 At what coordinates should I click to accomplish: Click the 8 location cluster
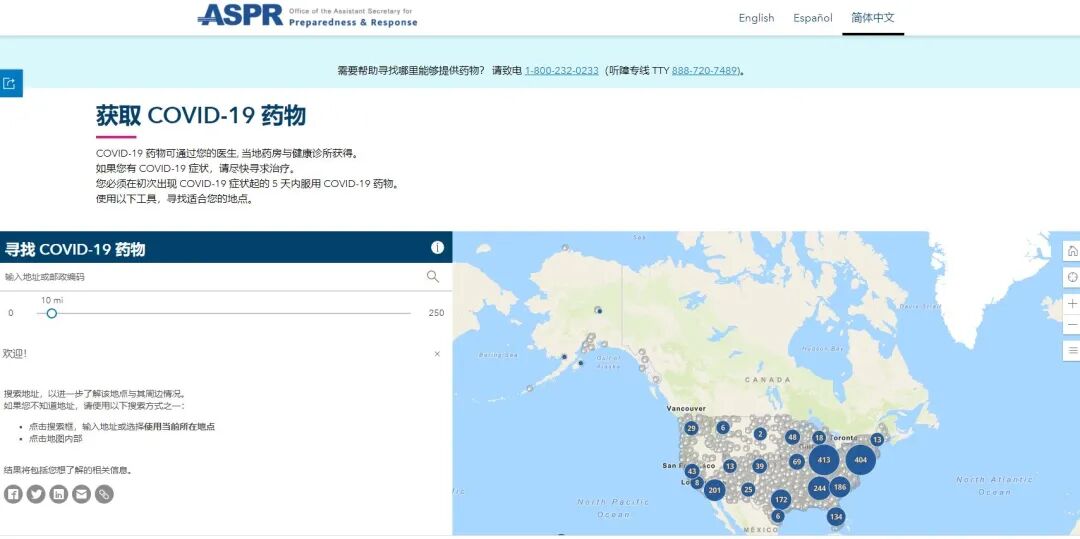[x=697, y=483]
